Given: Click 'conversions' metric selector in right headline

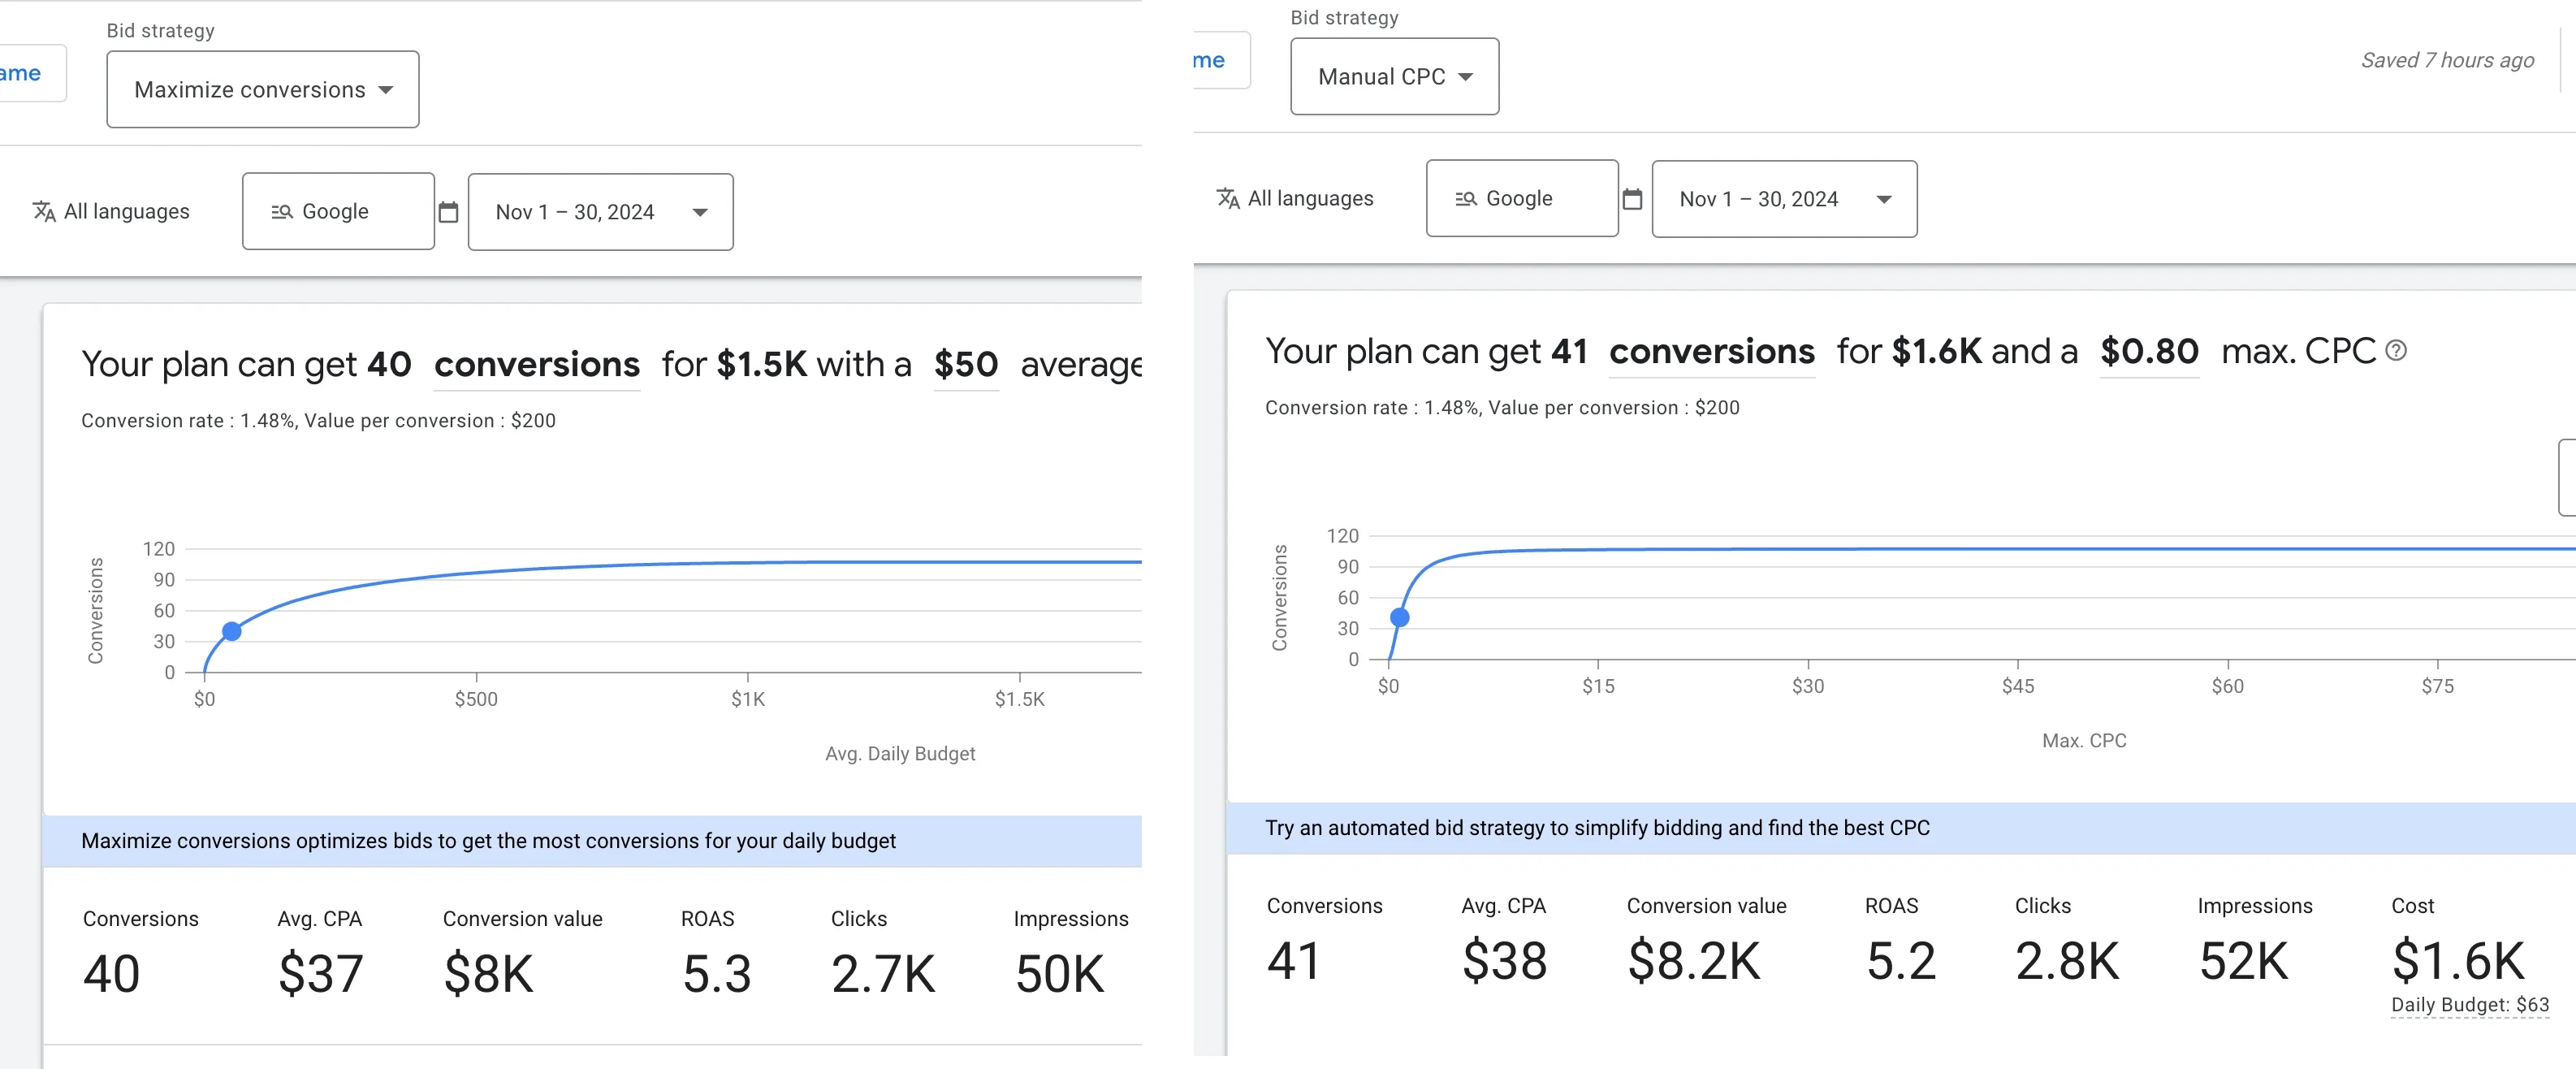Looking at the screenshot, I should (x=1712, y=351).
